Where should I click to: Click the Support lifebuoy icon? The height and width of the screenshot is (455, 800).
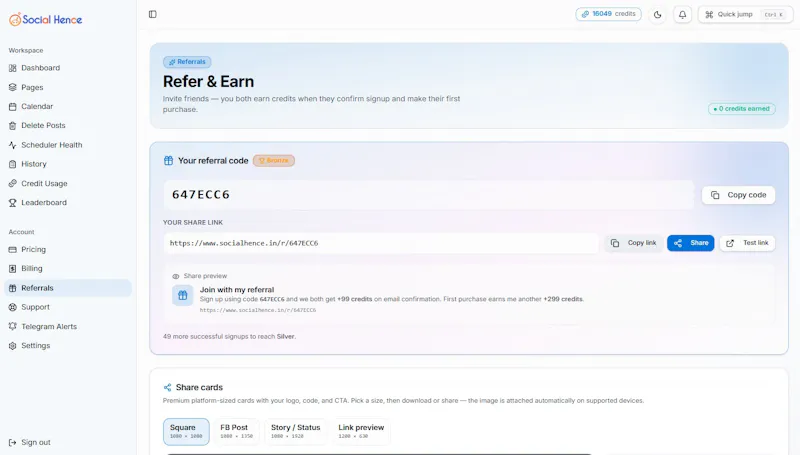pos(13,307)
